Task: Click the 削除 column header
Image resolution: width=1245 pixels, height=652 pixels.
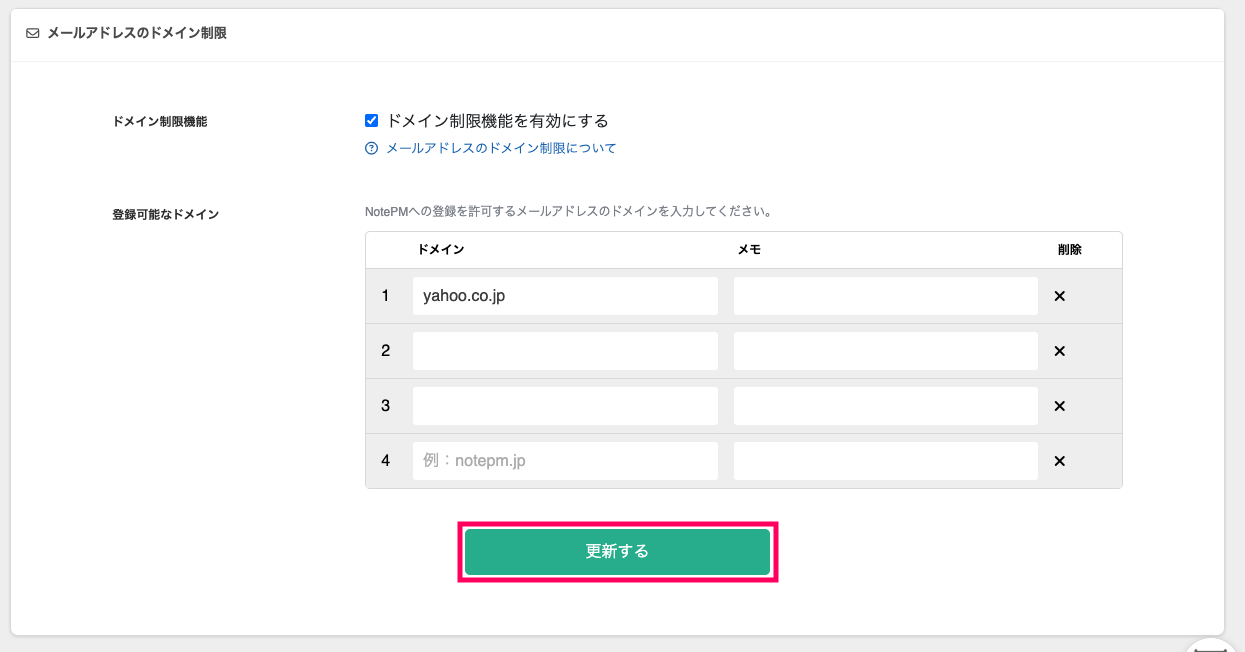Action: click(x=1069, y=250)
